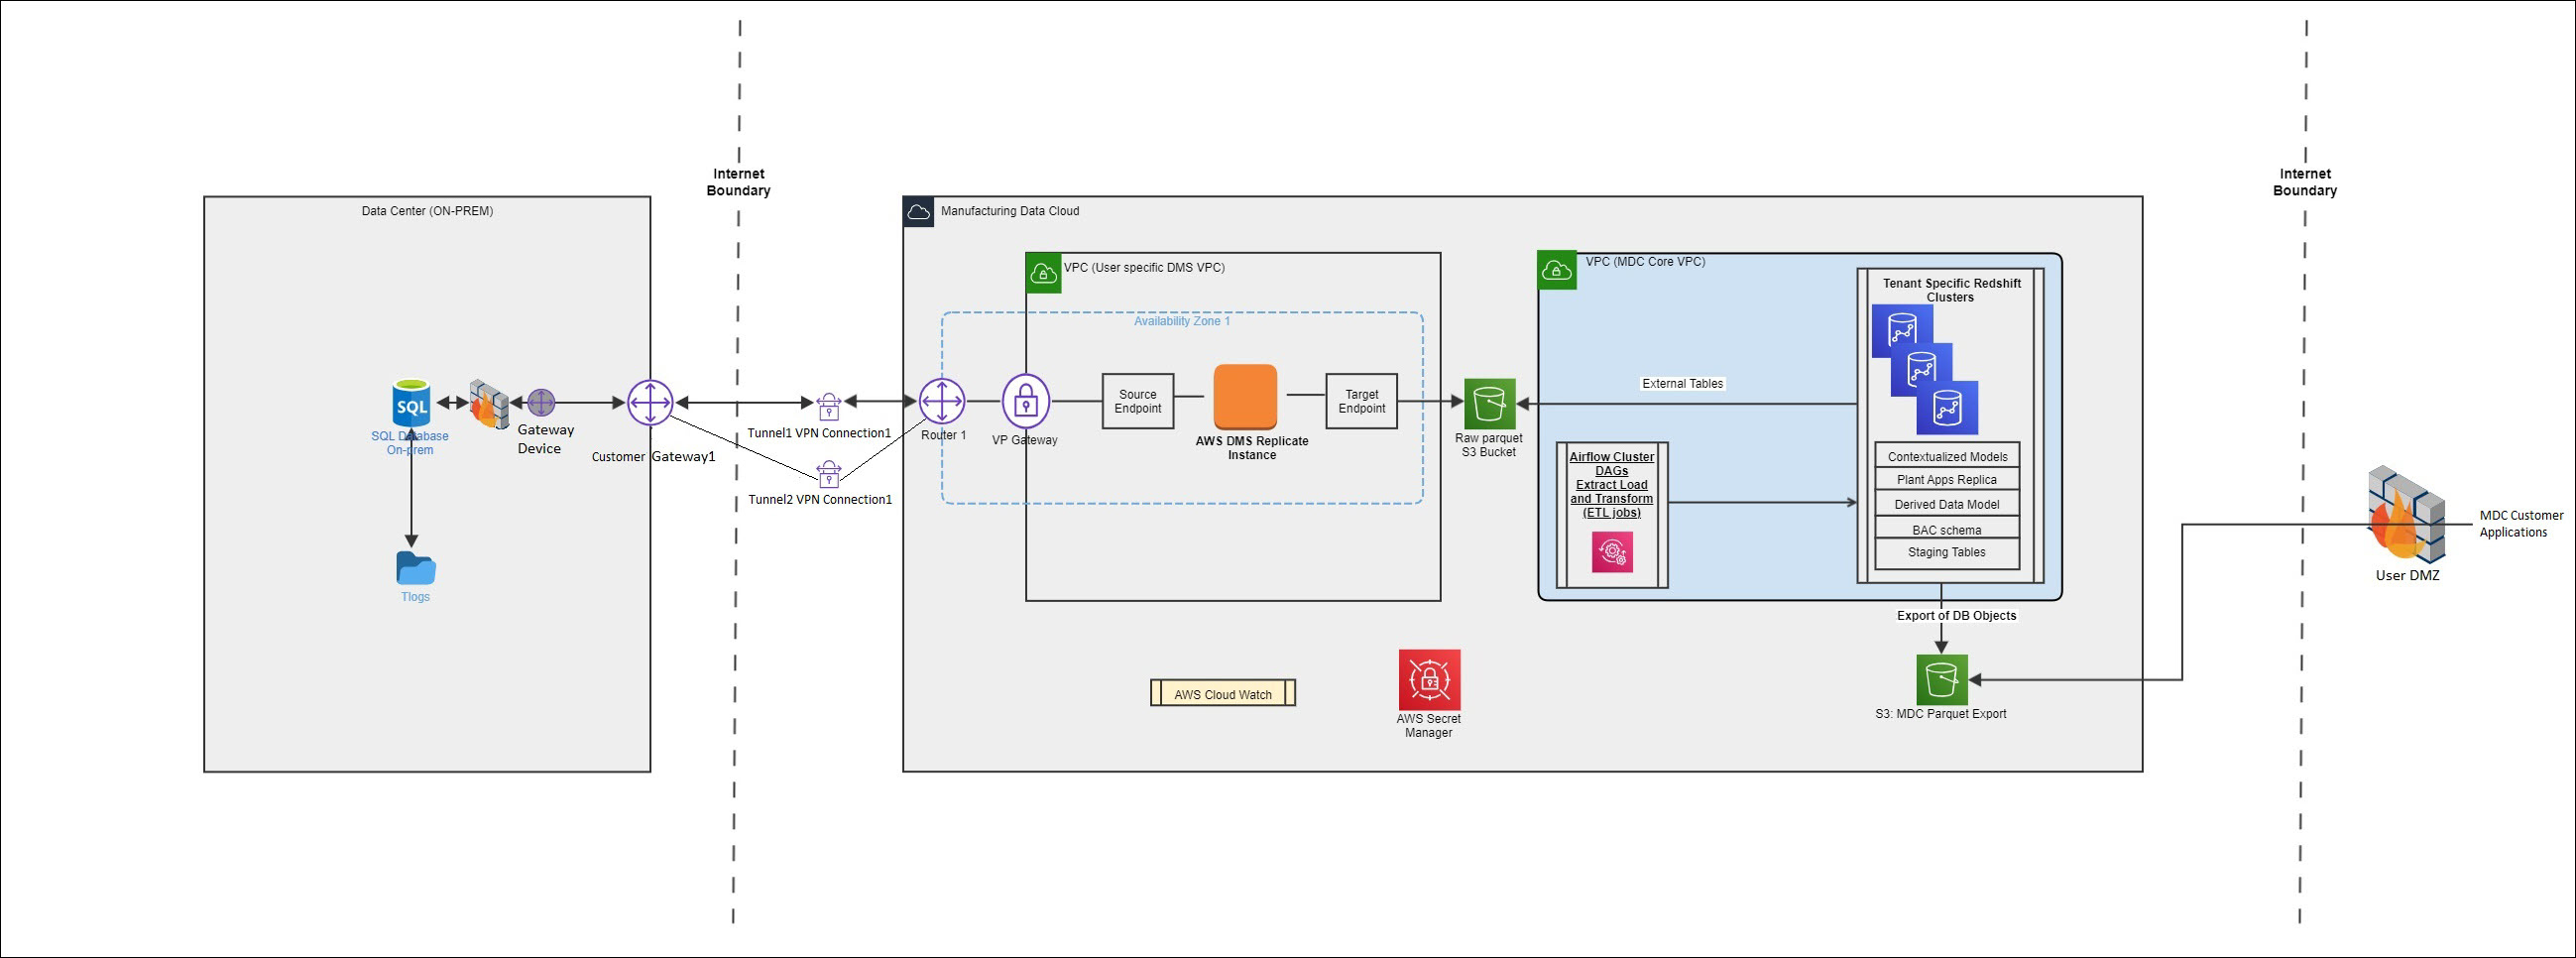Select the purple Gateway Device globe icon
Image resolution: width=2576 pixels, height=958 pixels.
(x=541, y=403)
